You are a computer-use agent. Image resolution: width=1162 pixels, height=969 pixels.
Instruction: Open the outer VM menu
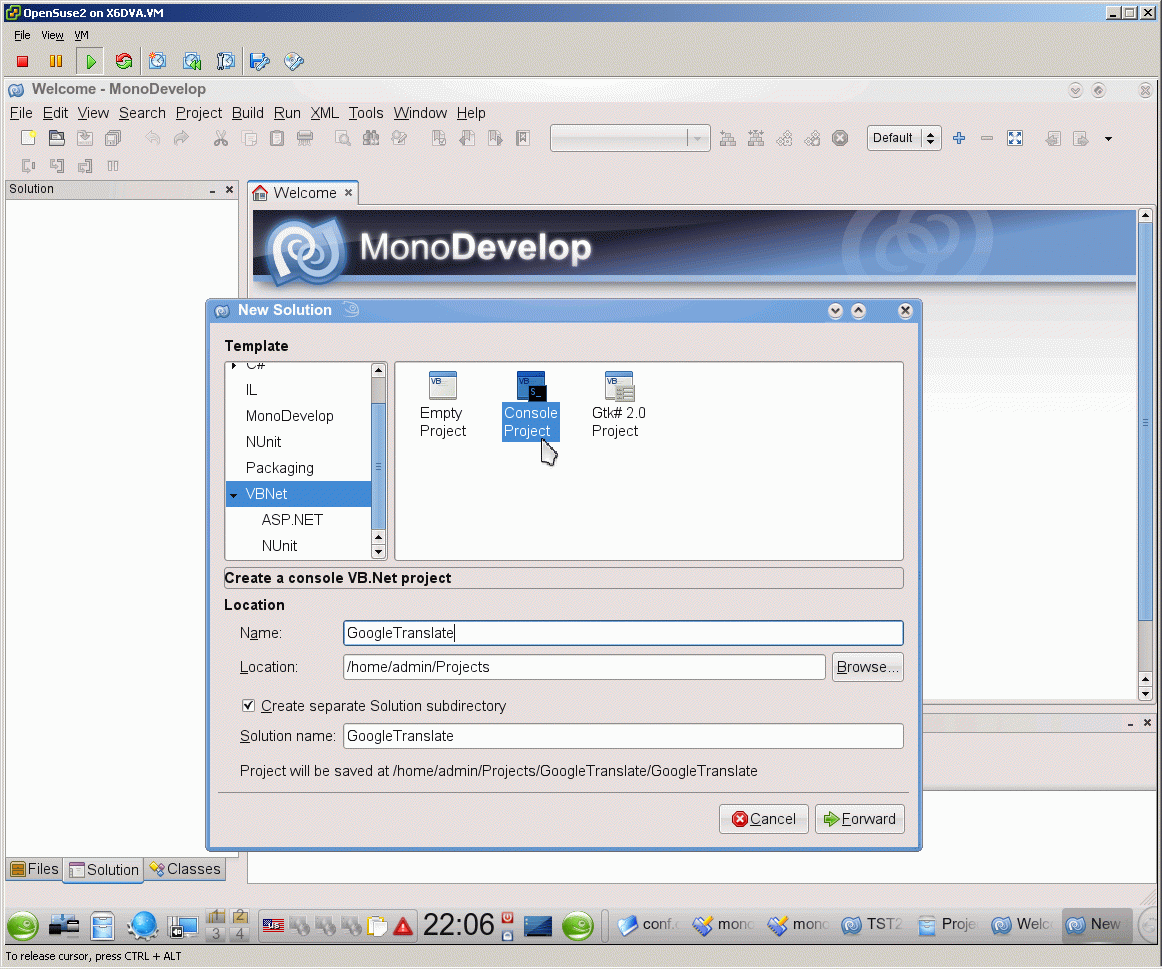click(x=82, y=35)
